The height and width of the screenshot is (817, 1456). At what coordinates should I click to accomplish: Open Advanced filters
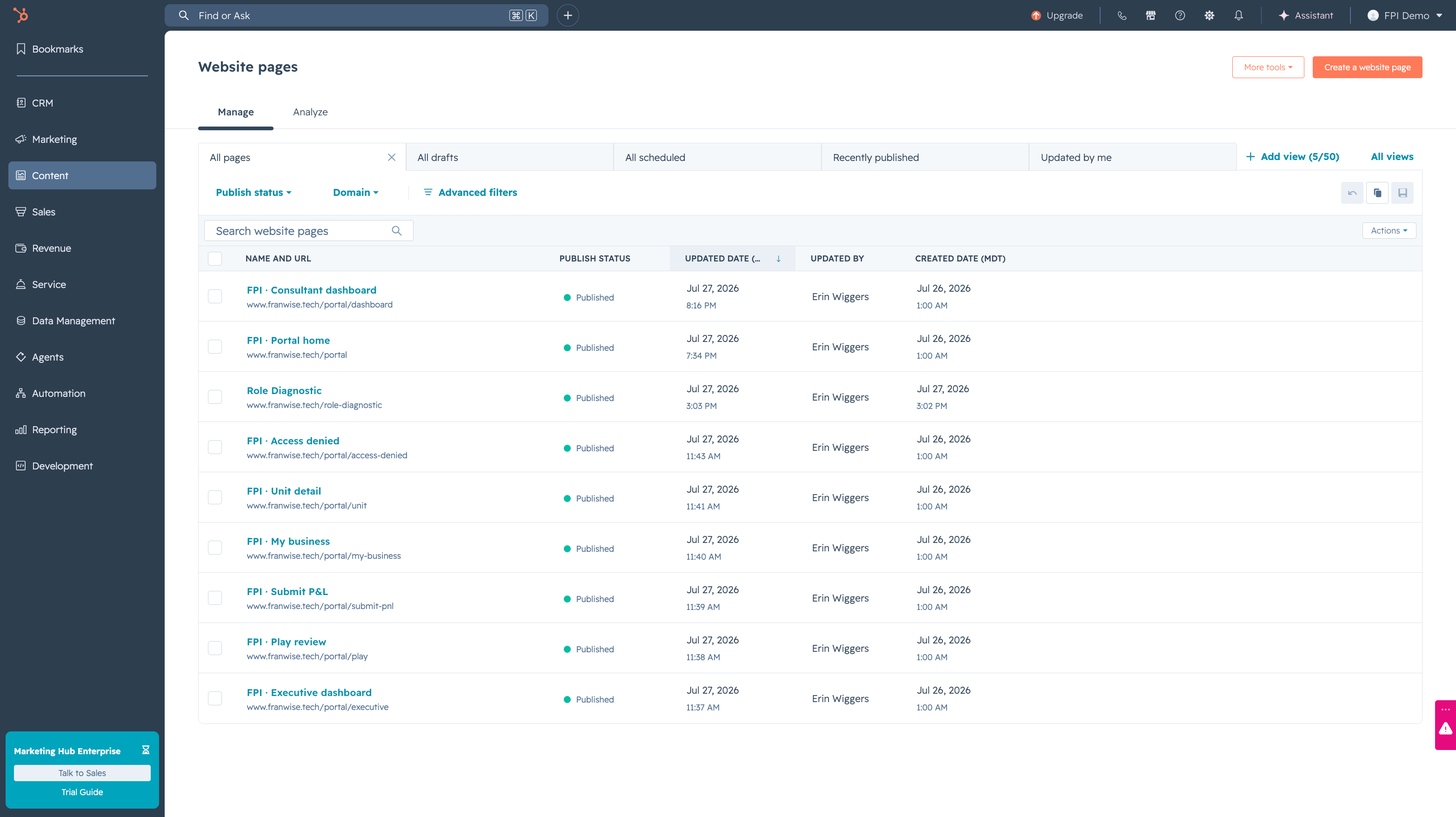470,192
